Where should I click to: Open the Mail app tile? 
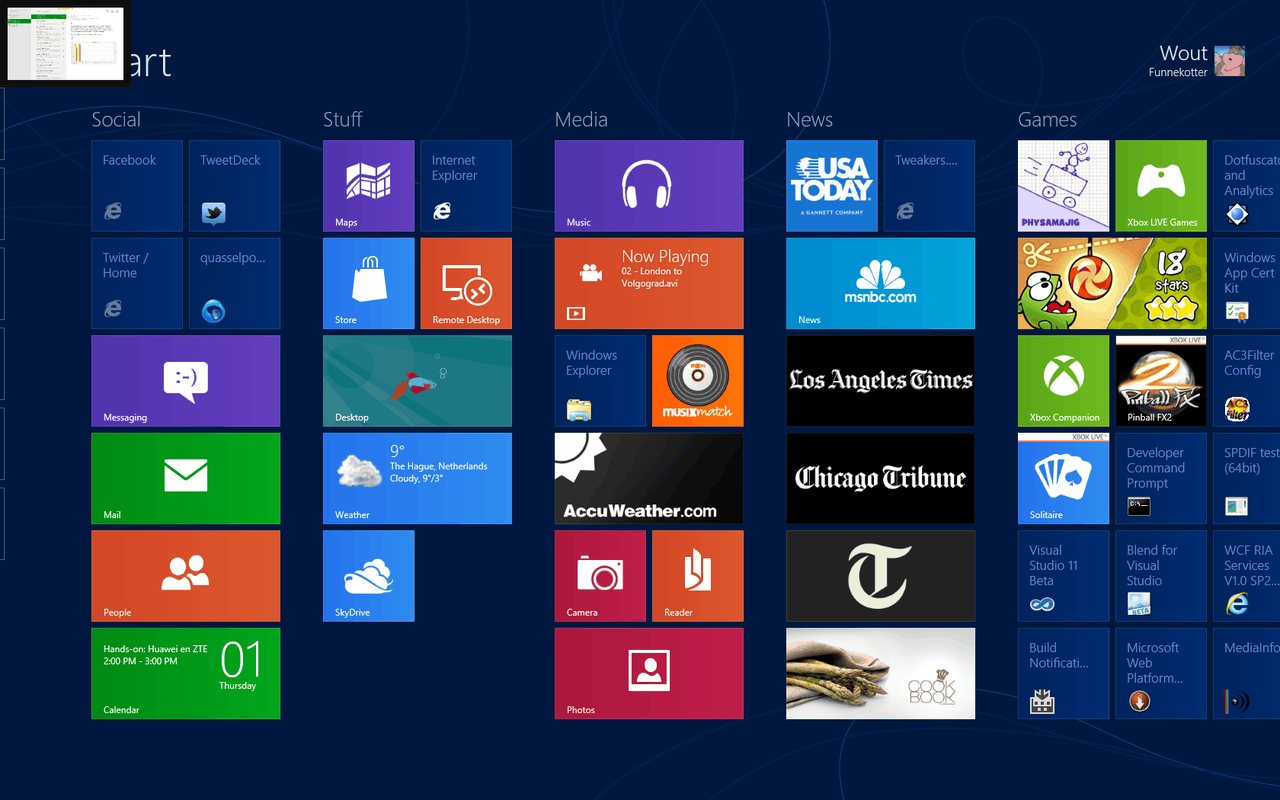click(x=186, y=478)
